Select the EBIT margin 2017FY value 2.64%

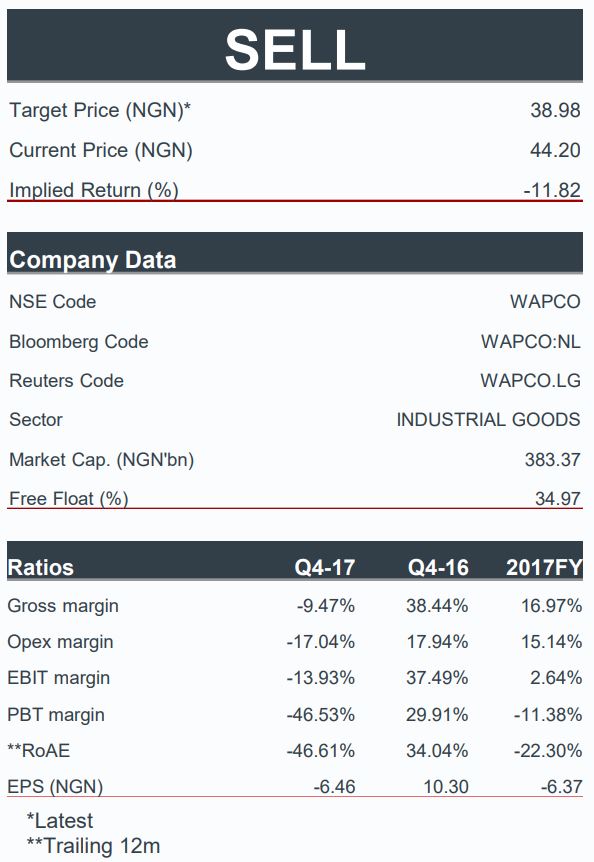coord(556,678)
